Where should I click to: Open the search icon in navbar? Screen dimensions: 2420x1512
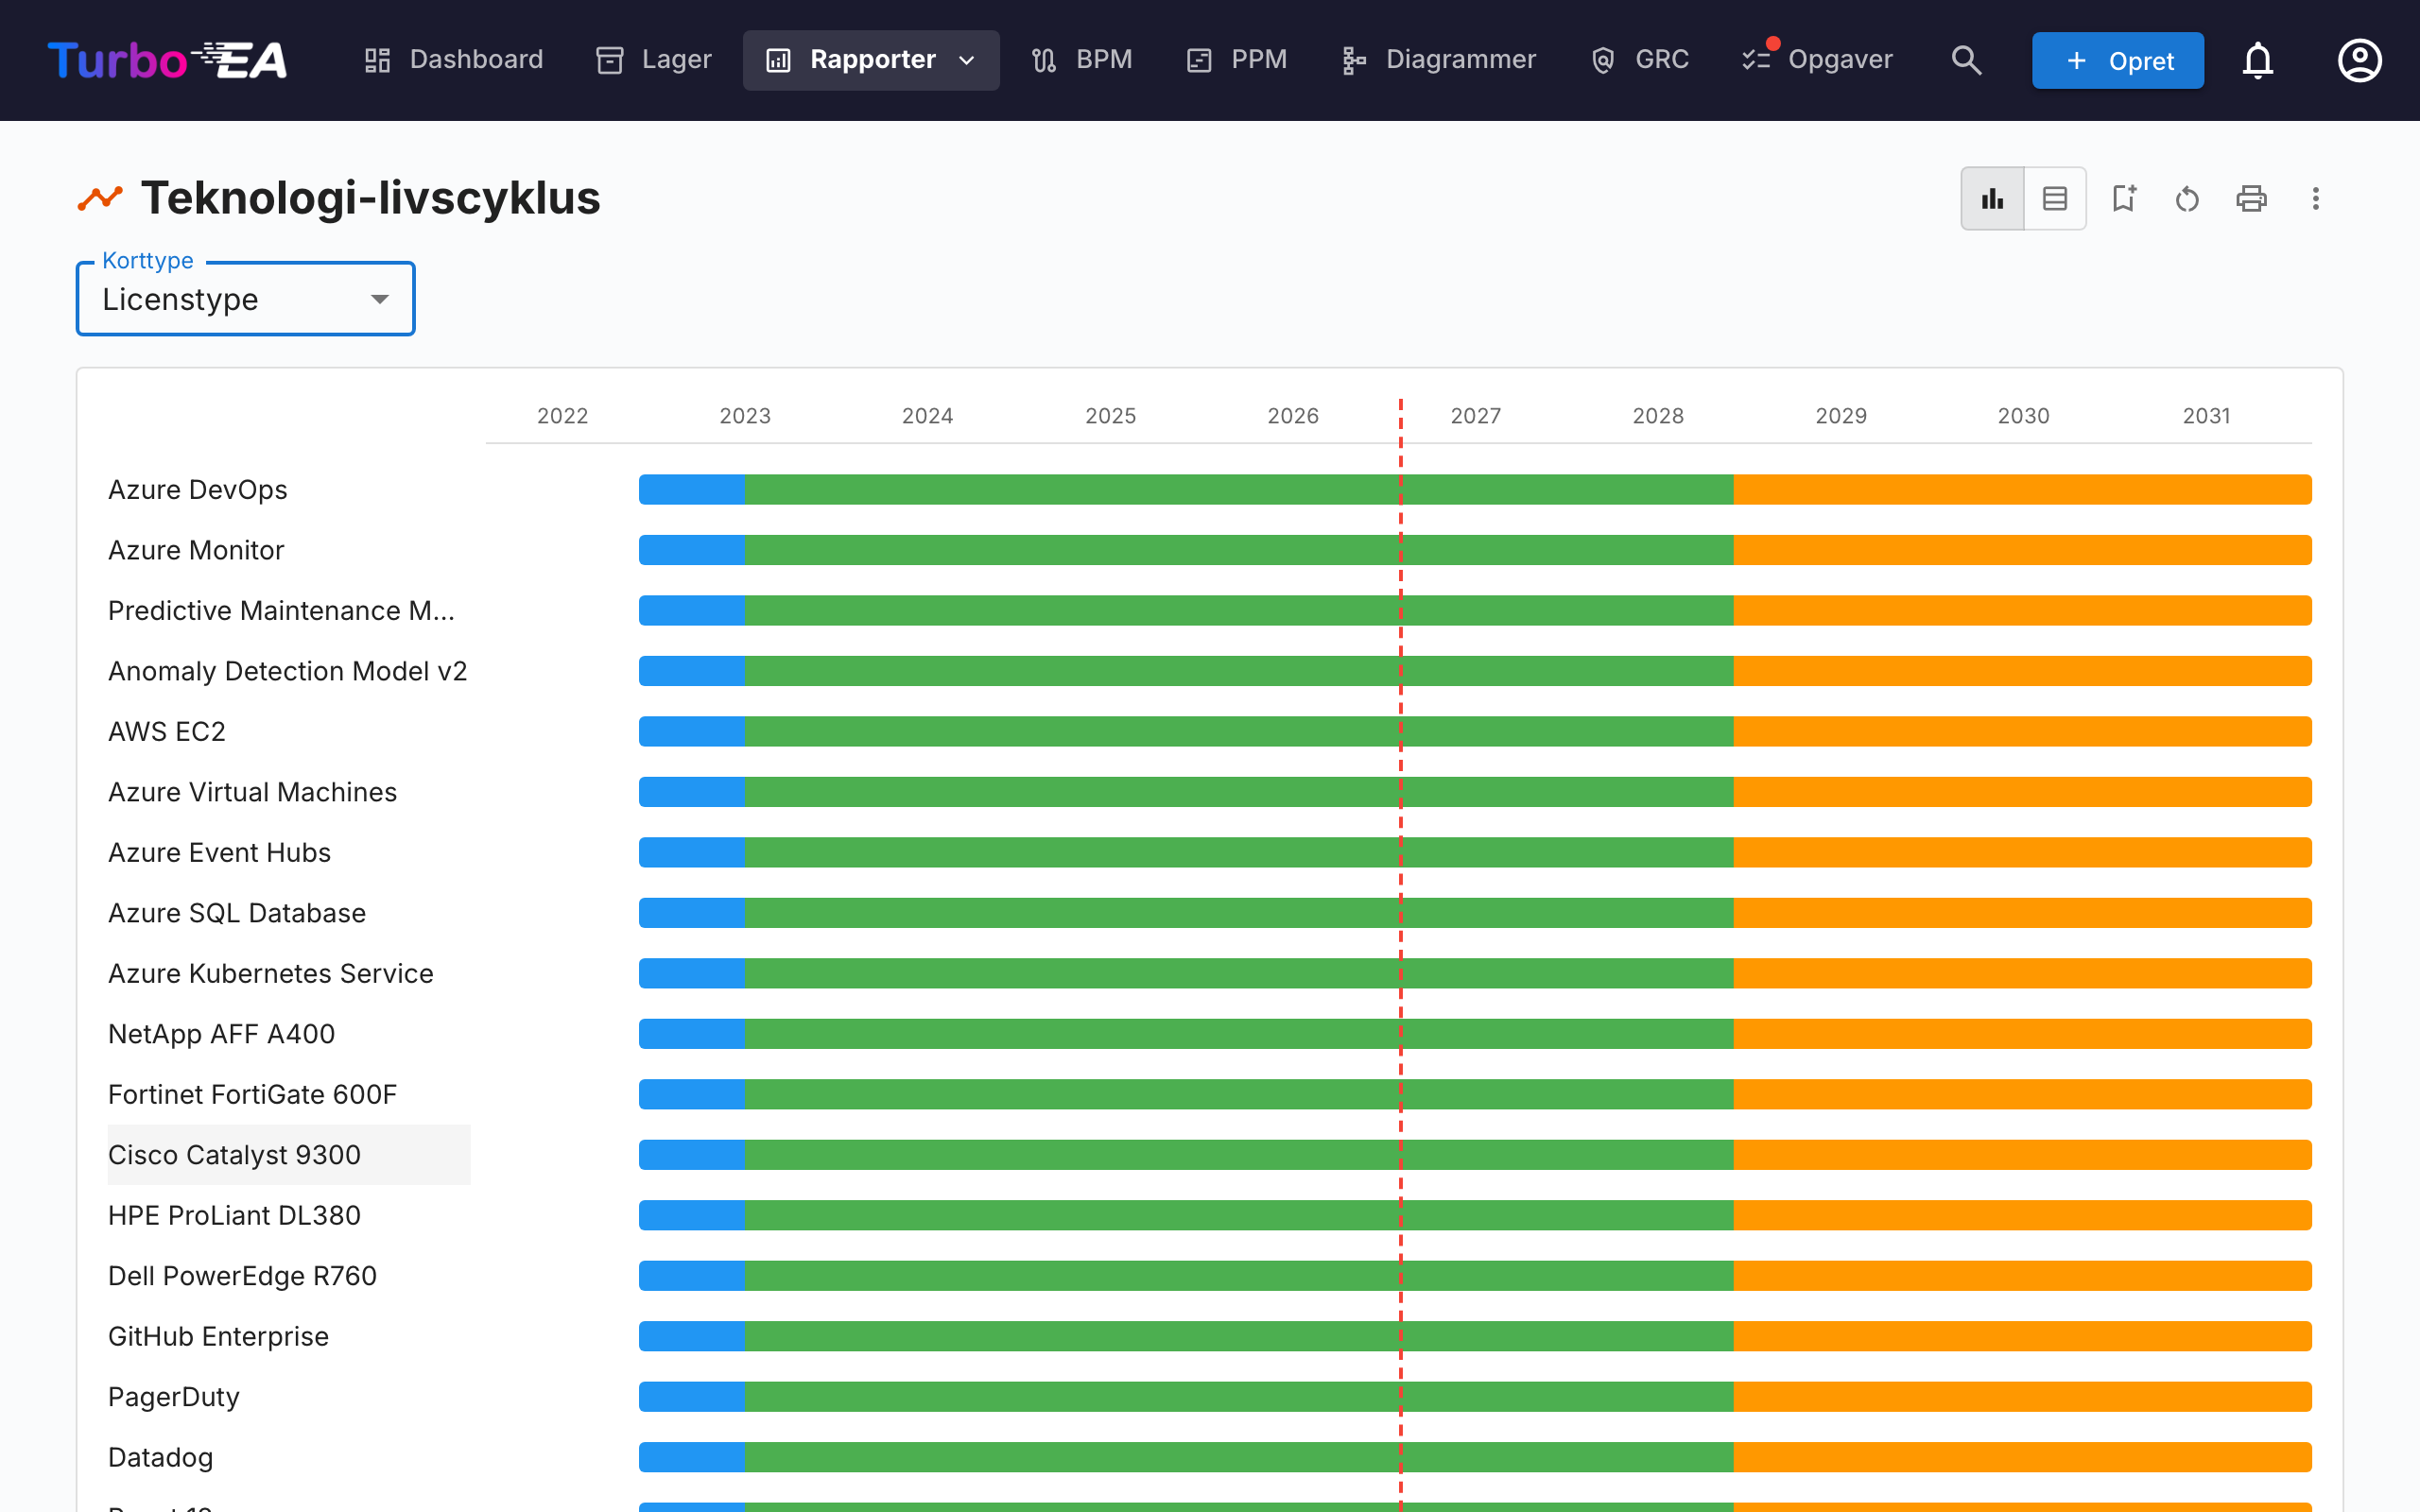coord(1966,60)
